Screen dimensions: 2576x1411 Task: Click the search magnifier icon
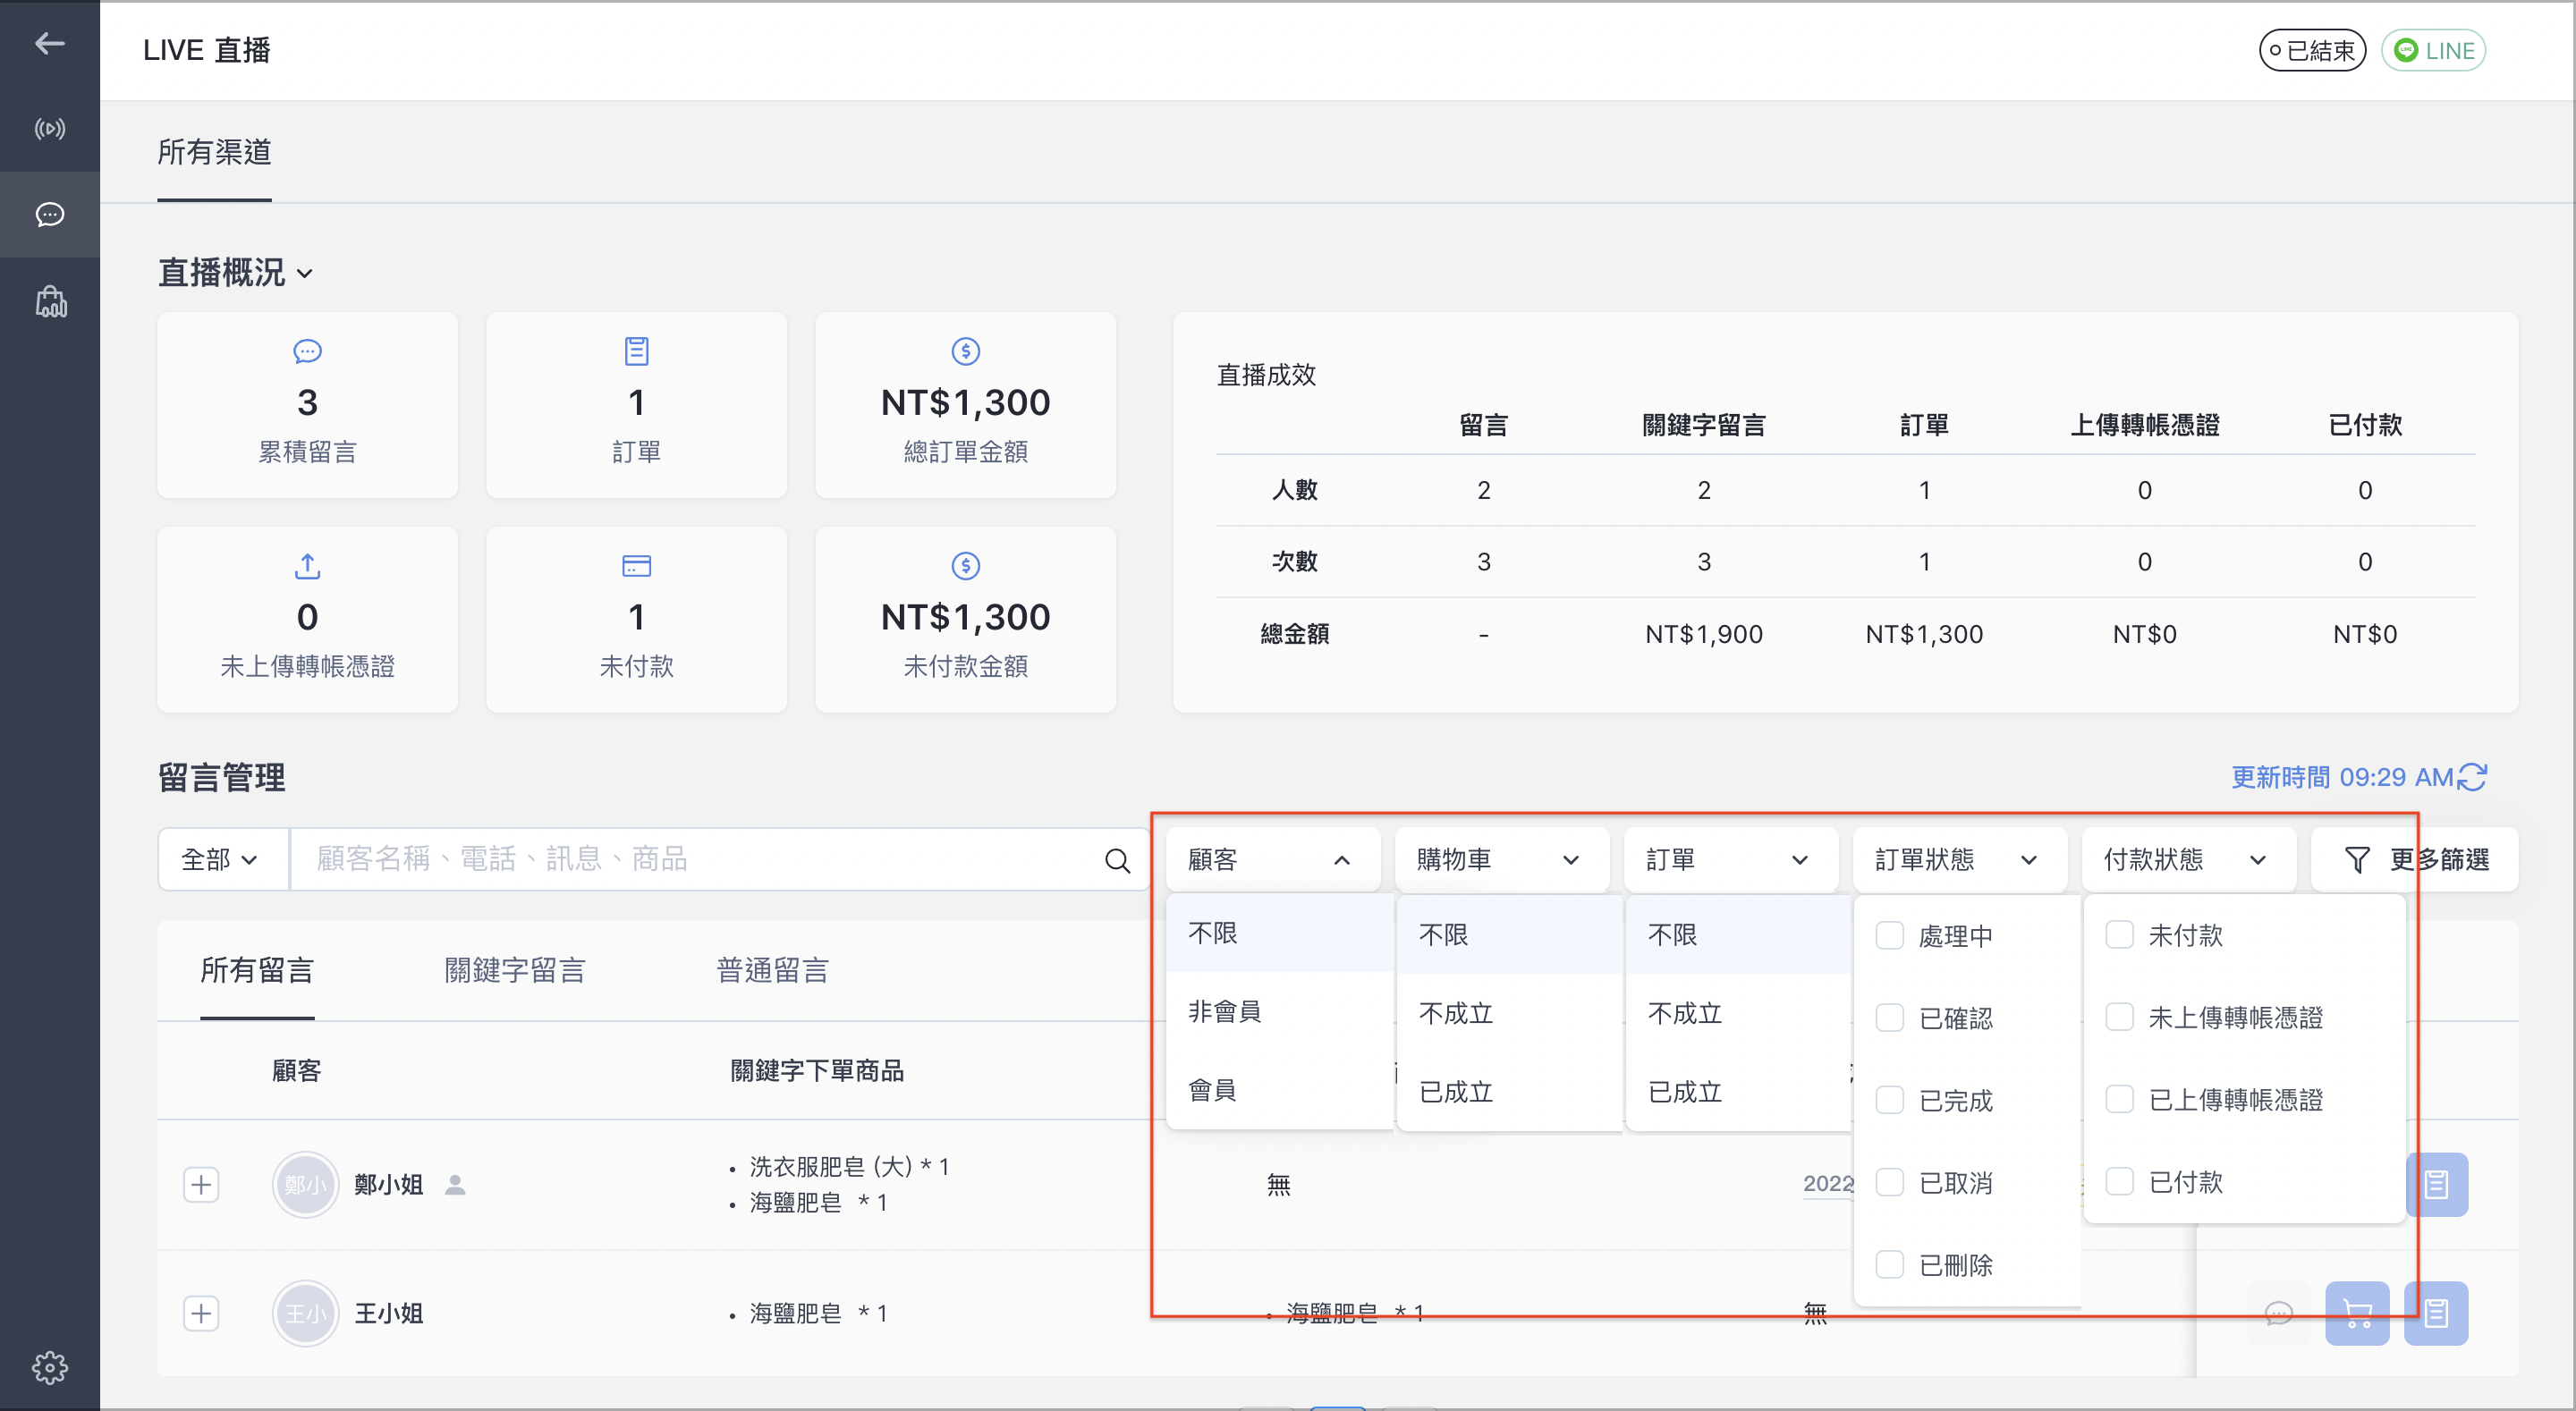tap(1118, 860)
